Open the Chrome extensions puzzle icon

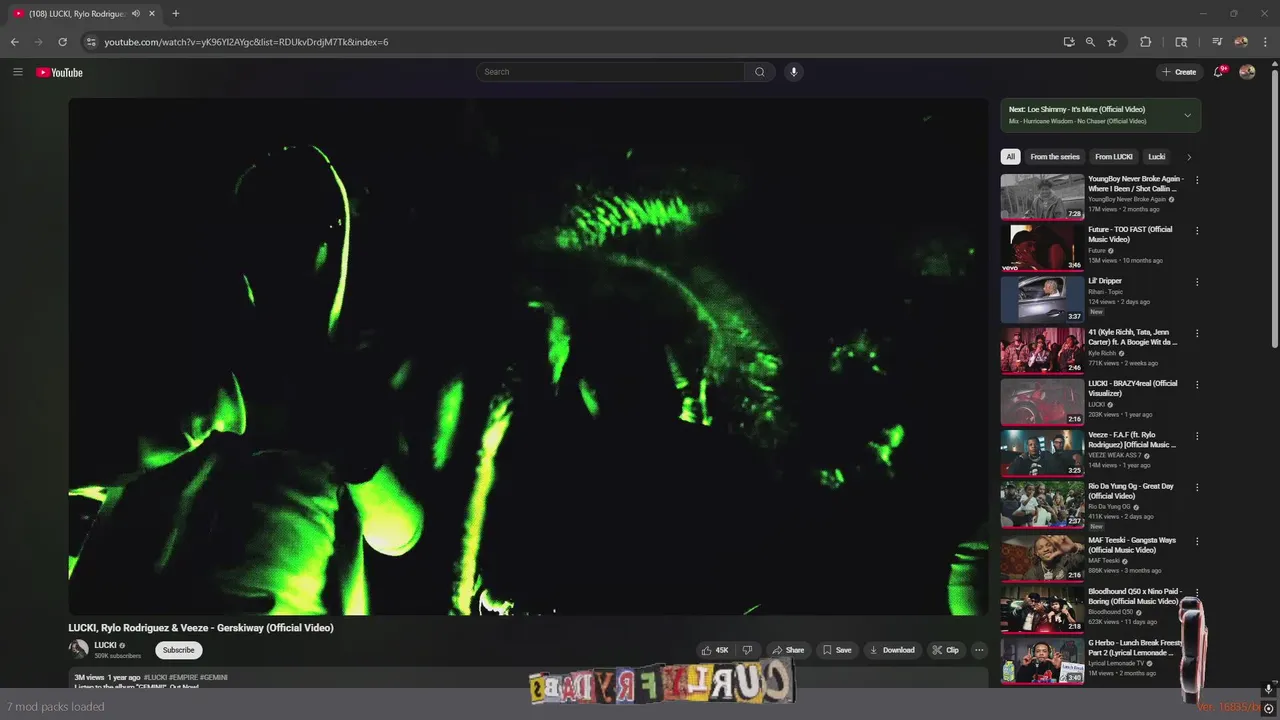tap(1146, 42)
